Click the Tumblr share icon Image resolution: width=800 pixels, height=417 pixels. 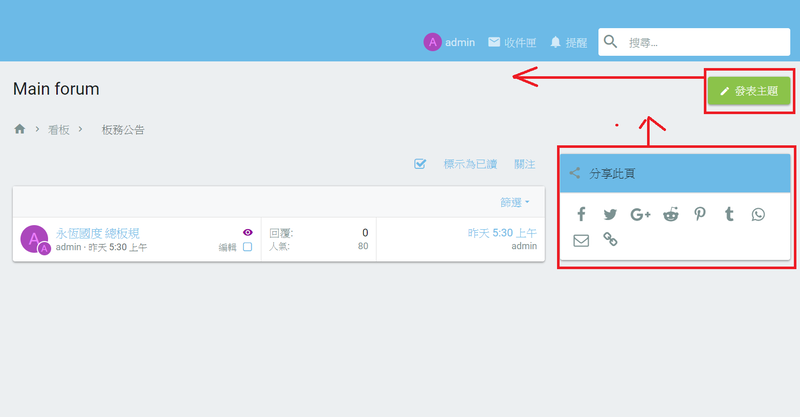[x=730, y=214]
